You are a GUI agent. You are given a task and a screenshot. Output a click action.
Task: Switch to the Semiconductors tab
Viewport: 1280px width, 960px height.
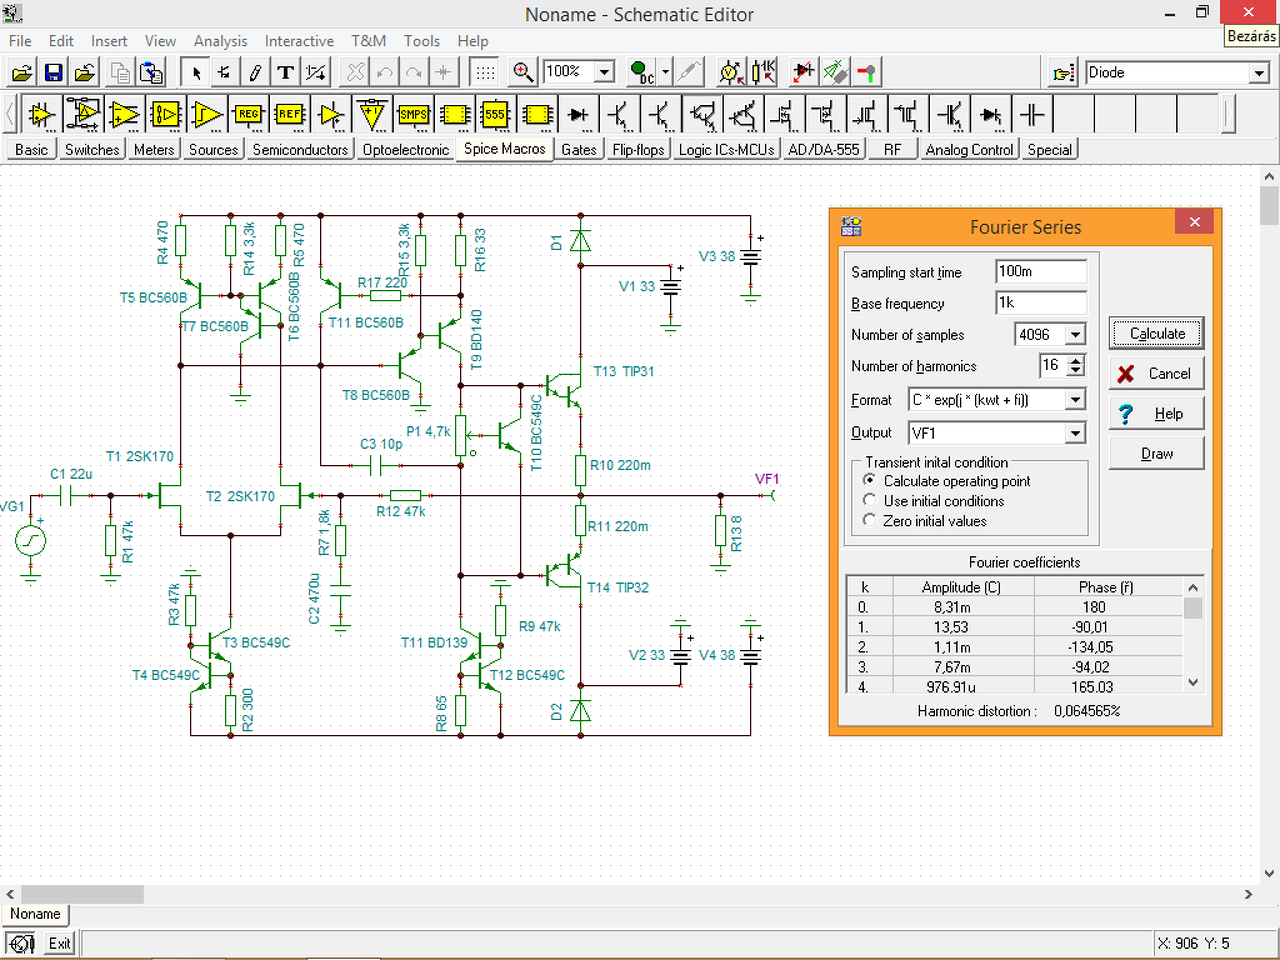click(300, 150)
